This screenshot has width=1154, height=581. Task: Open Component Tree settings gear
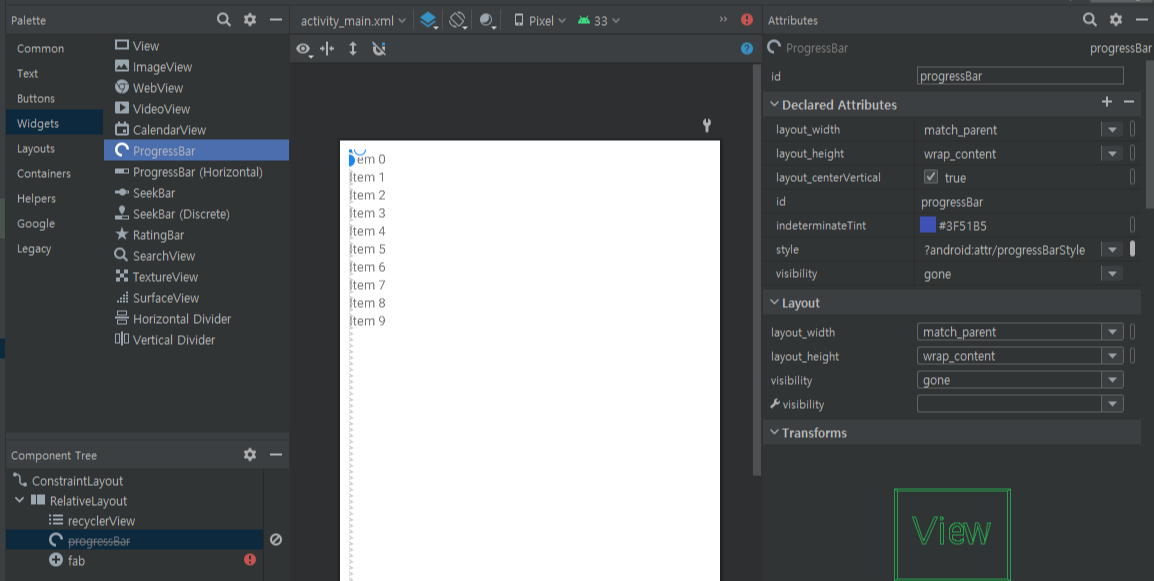click(x=249, y=455)
